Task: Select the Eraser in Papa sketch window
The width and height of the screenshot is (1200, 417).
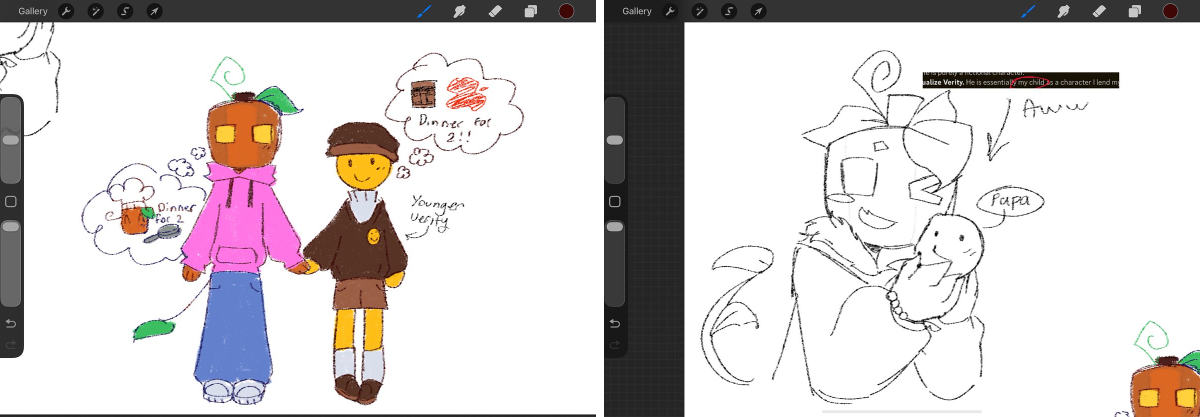Action: pos(1100,11)
